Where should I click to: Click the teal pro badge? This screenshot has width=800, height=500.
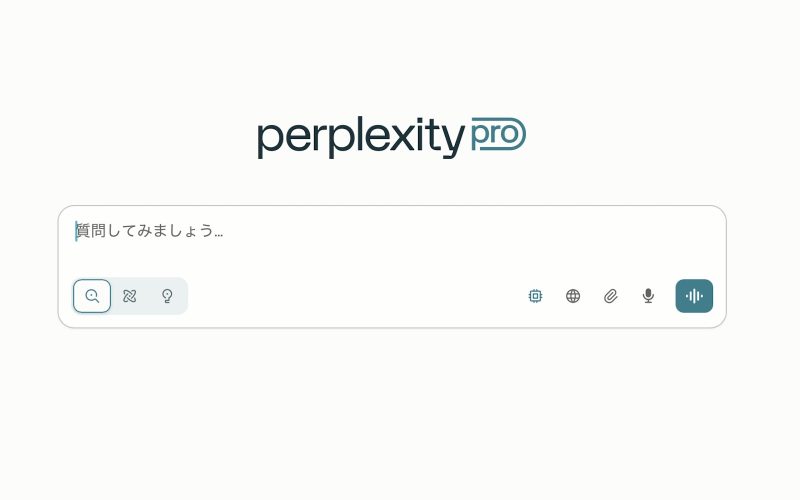pos(498,134)
